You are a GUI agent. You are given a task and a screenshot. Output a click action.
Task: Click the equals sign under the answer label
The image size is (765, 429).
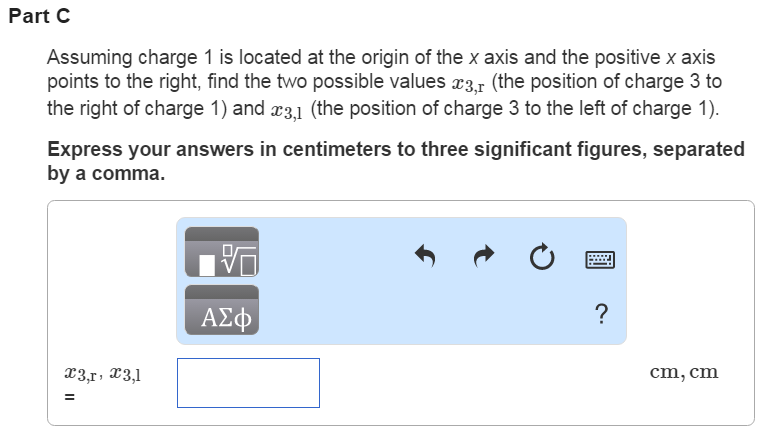click(x=69, y=397)
